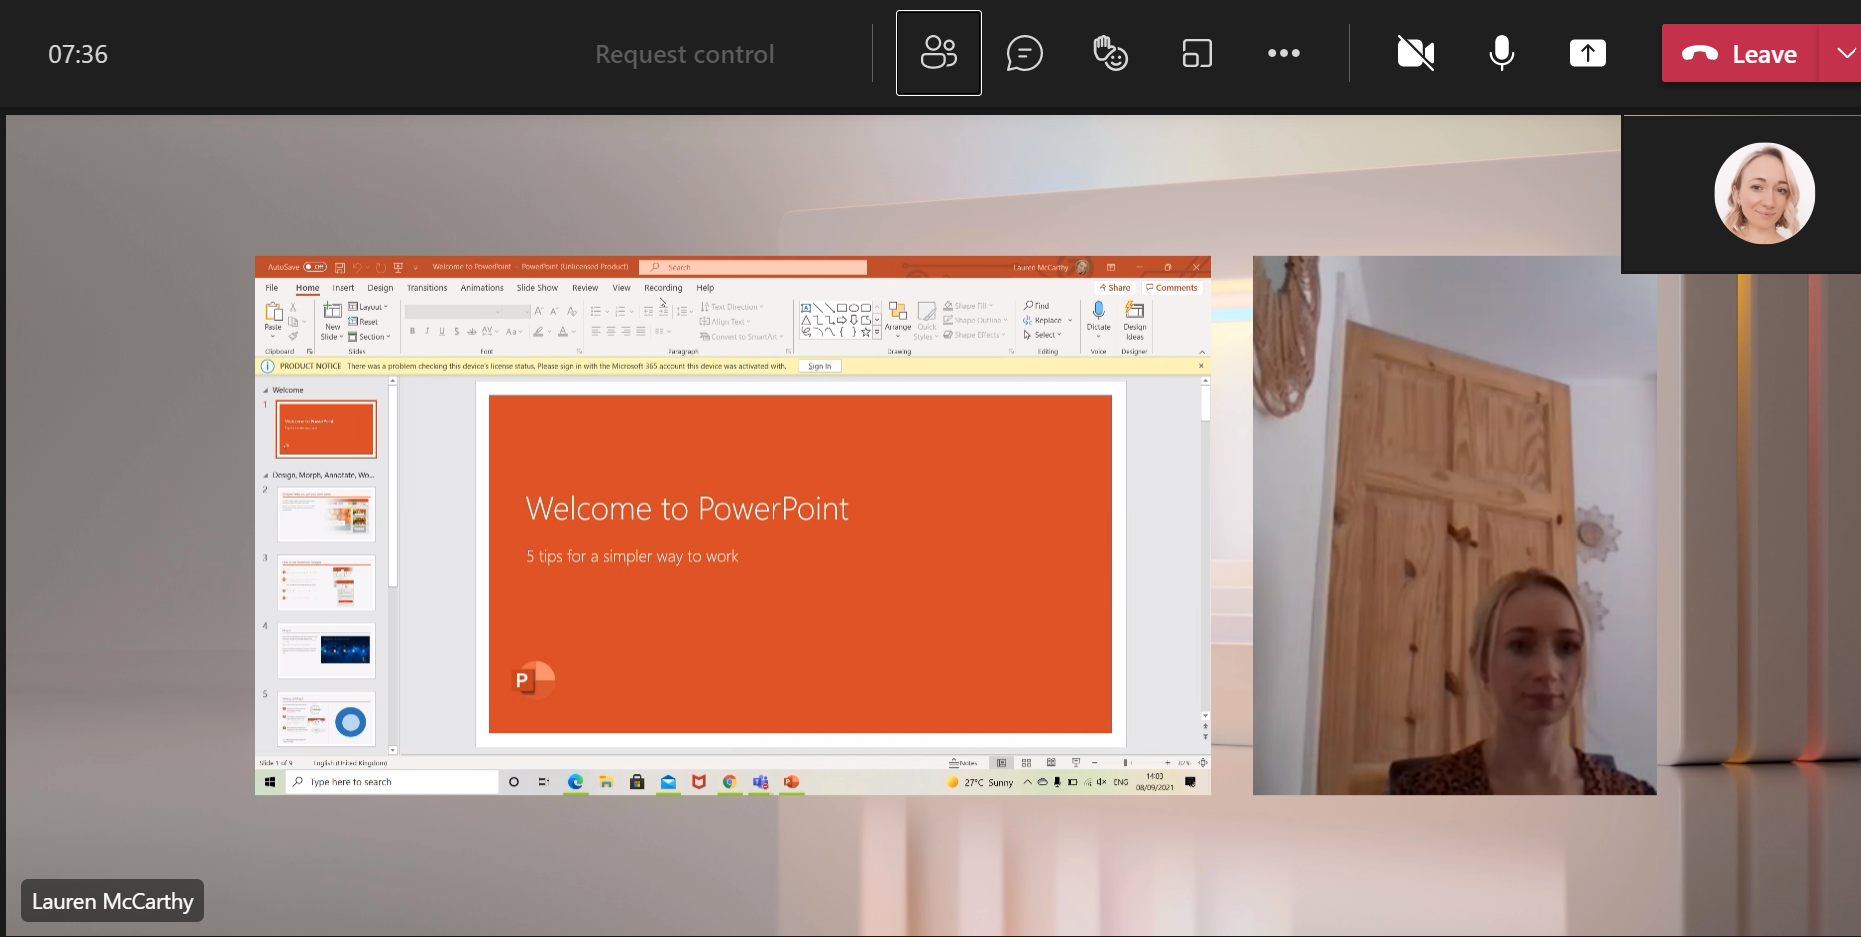The height and width of the screenshot is (937, 1861).
Task: Expand the Leave options dropdown arrow
Action: pos(1845,54)
